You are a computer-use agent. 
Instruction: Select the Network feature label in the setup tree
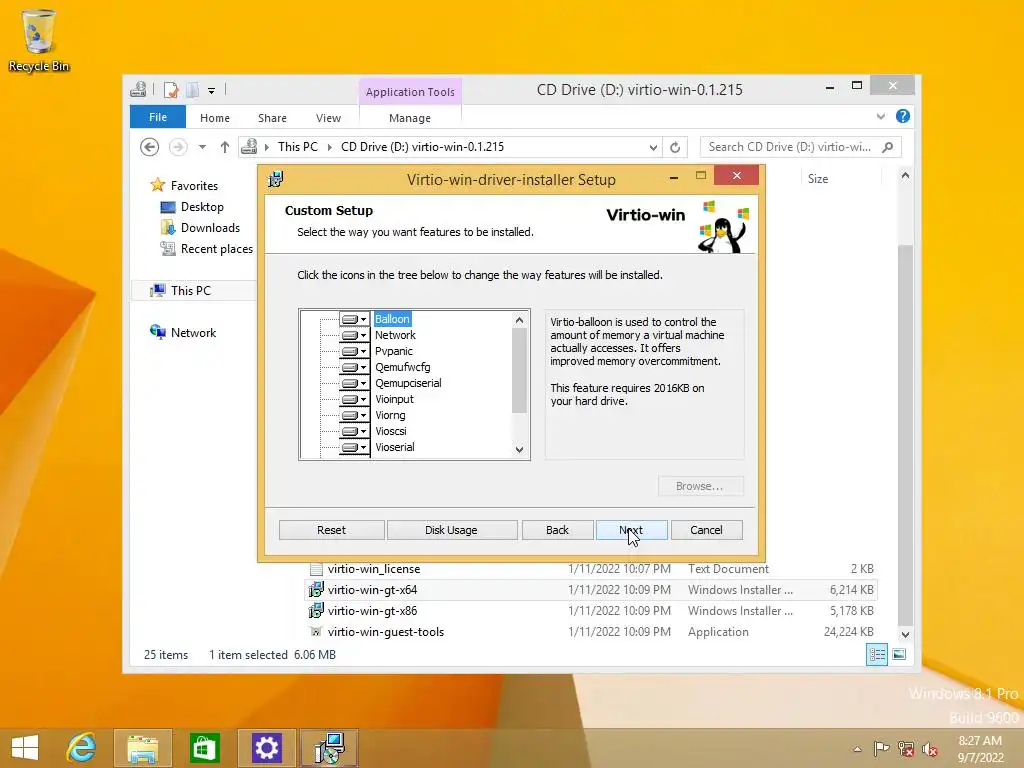point(395,335)
